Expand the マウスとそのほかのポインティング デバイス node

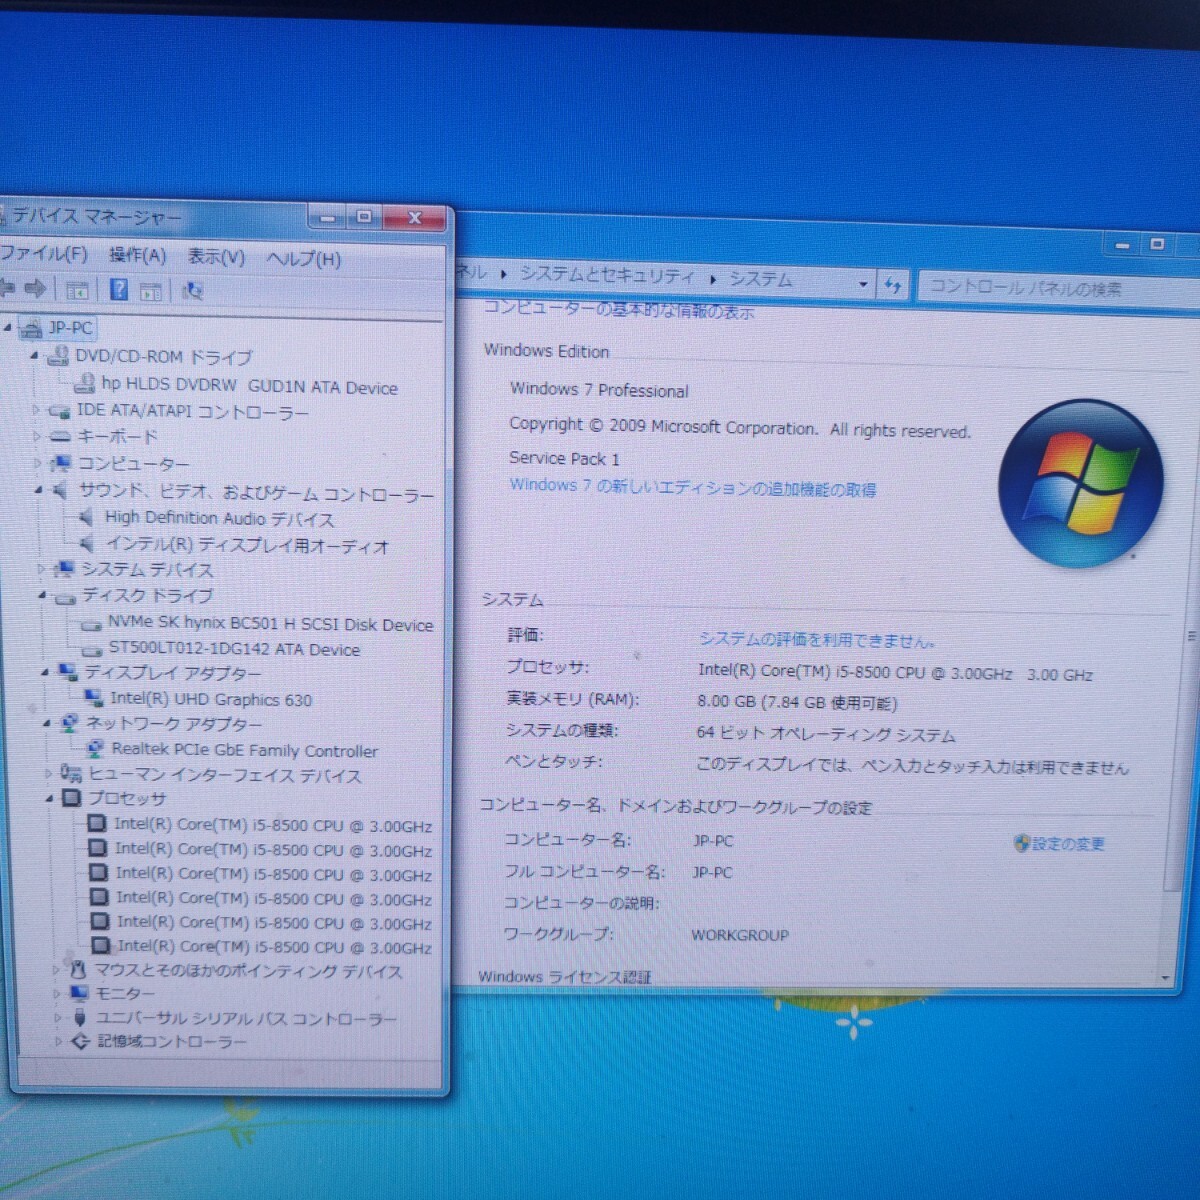click(x=56, y=970)
